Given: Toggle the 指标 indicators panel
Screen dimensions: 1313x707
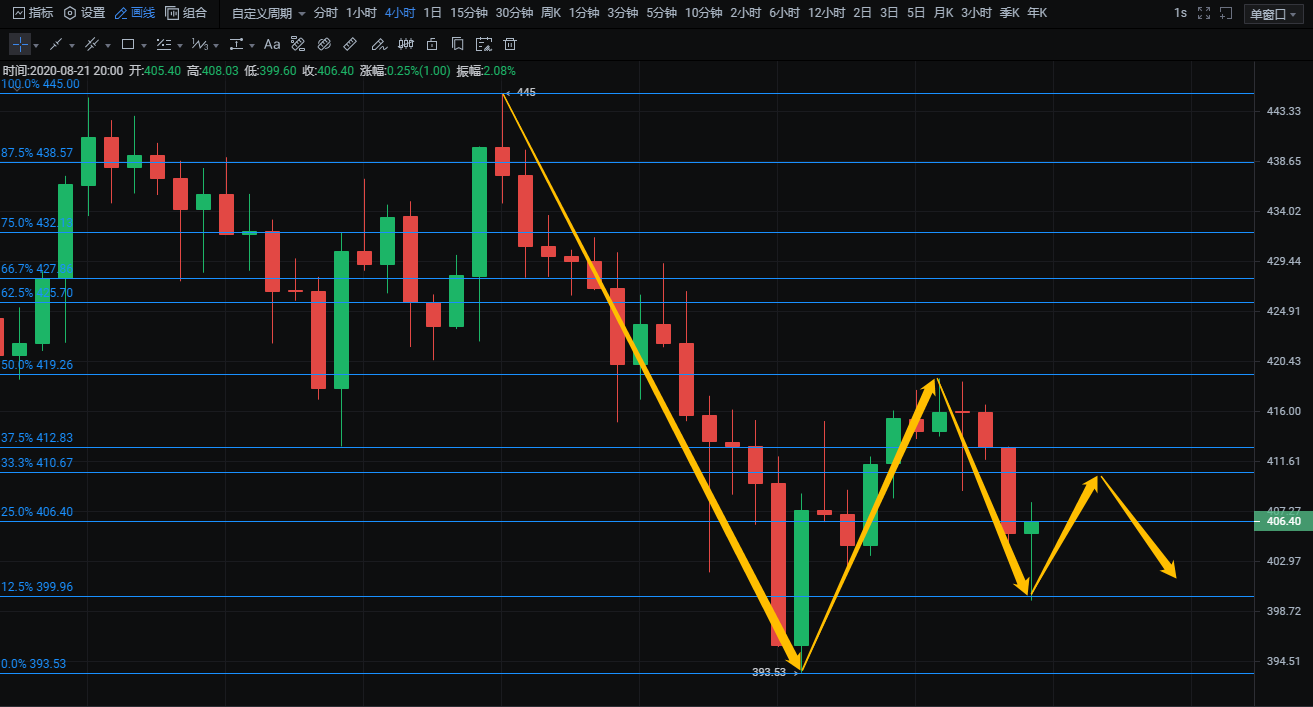Looking at the screenshot, I should tap(33, 13).
